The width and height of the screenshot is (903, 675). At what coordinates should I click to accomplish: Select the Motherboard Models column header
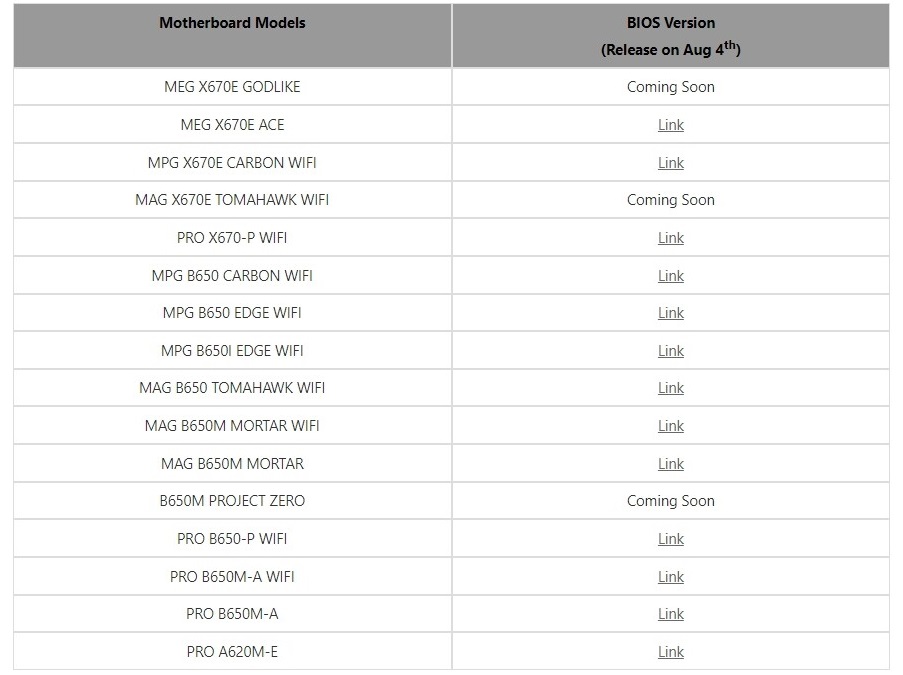point(232,23)
